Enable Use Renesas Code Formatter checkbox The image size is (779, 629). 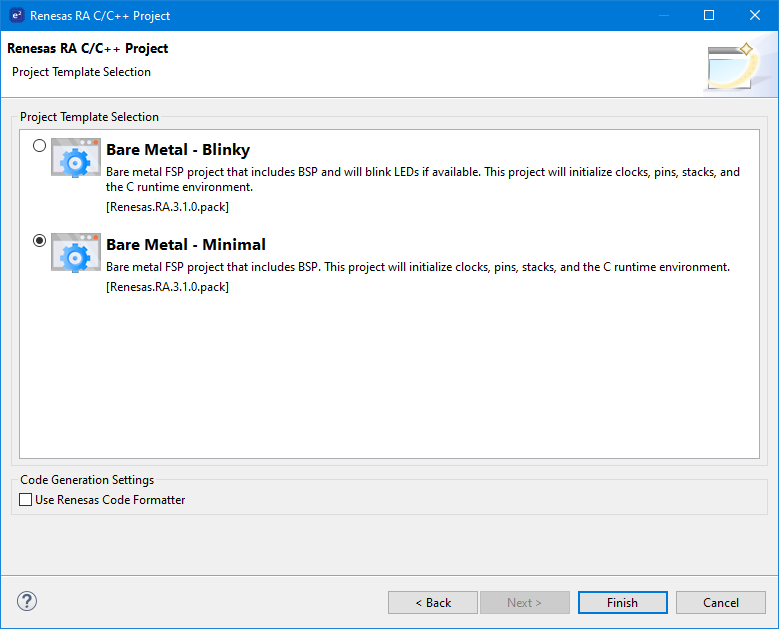[x=26, y=500]
